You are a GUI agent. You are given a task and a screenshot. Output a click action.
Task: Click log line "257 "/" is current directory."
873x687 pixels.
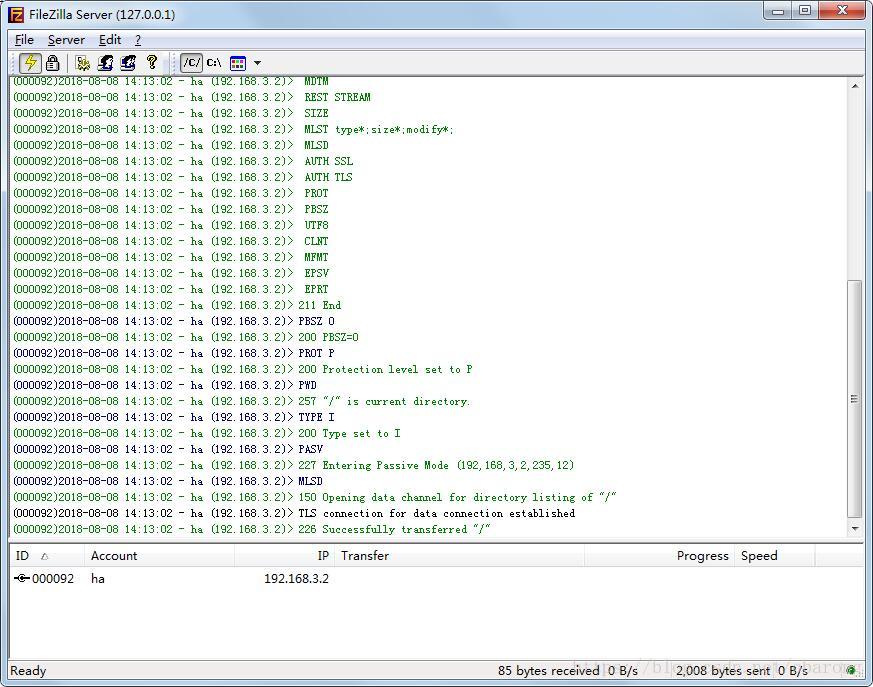click(242, 401)
